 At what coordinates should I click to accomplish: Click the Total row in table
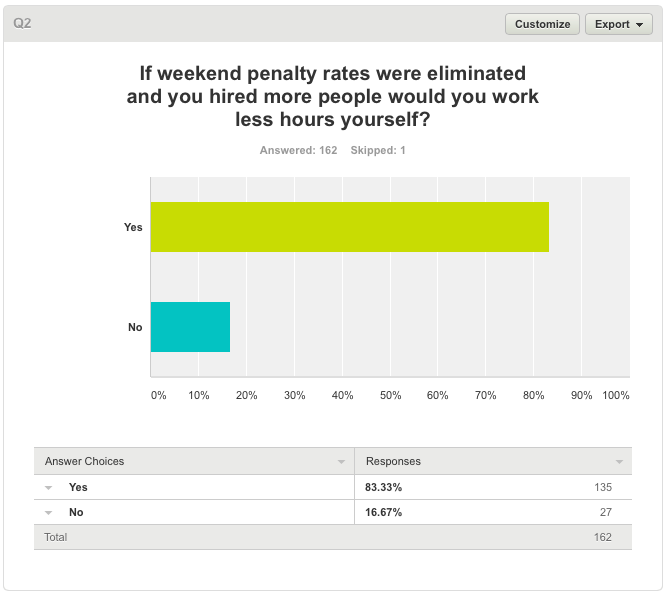click(x=56, y=537)
